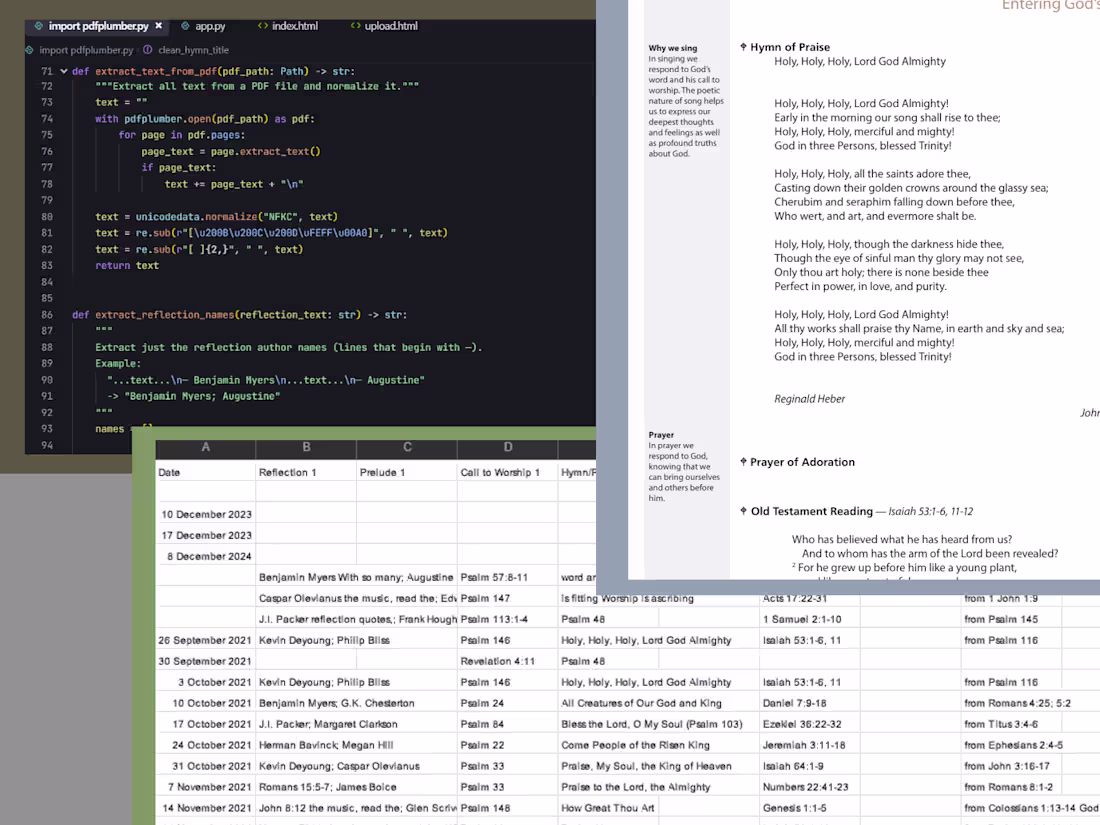
Task: Click the HTML icon on the index.html tab
Action: (x=264, y=25)
